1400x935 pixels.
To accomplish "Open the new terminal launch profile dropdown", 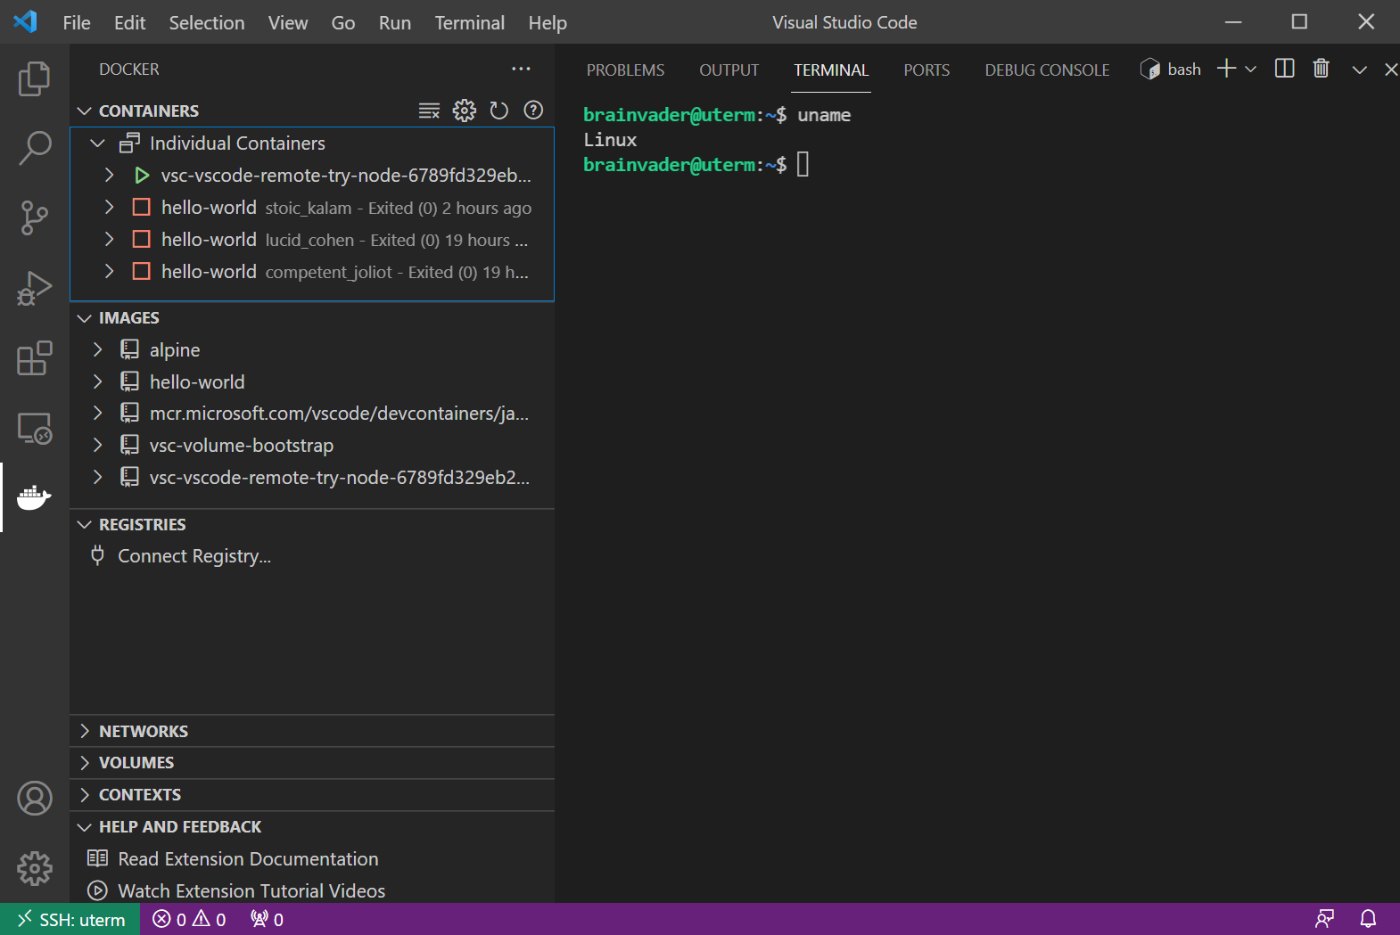I will point(1250,69).
